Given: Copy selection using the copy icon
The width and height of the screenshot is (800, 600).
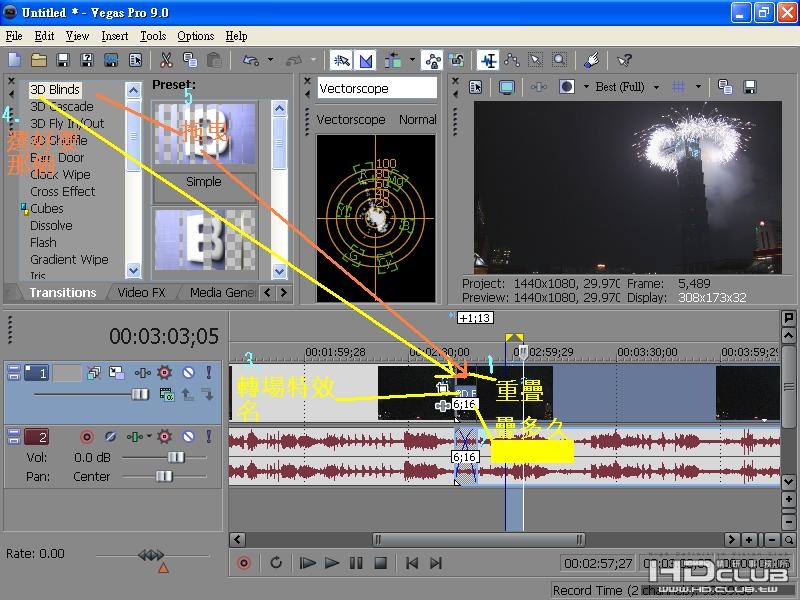Looking at the screenshot, I should pos(190,60).
